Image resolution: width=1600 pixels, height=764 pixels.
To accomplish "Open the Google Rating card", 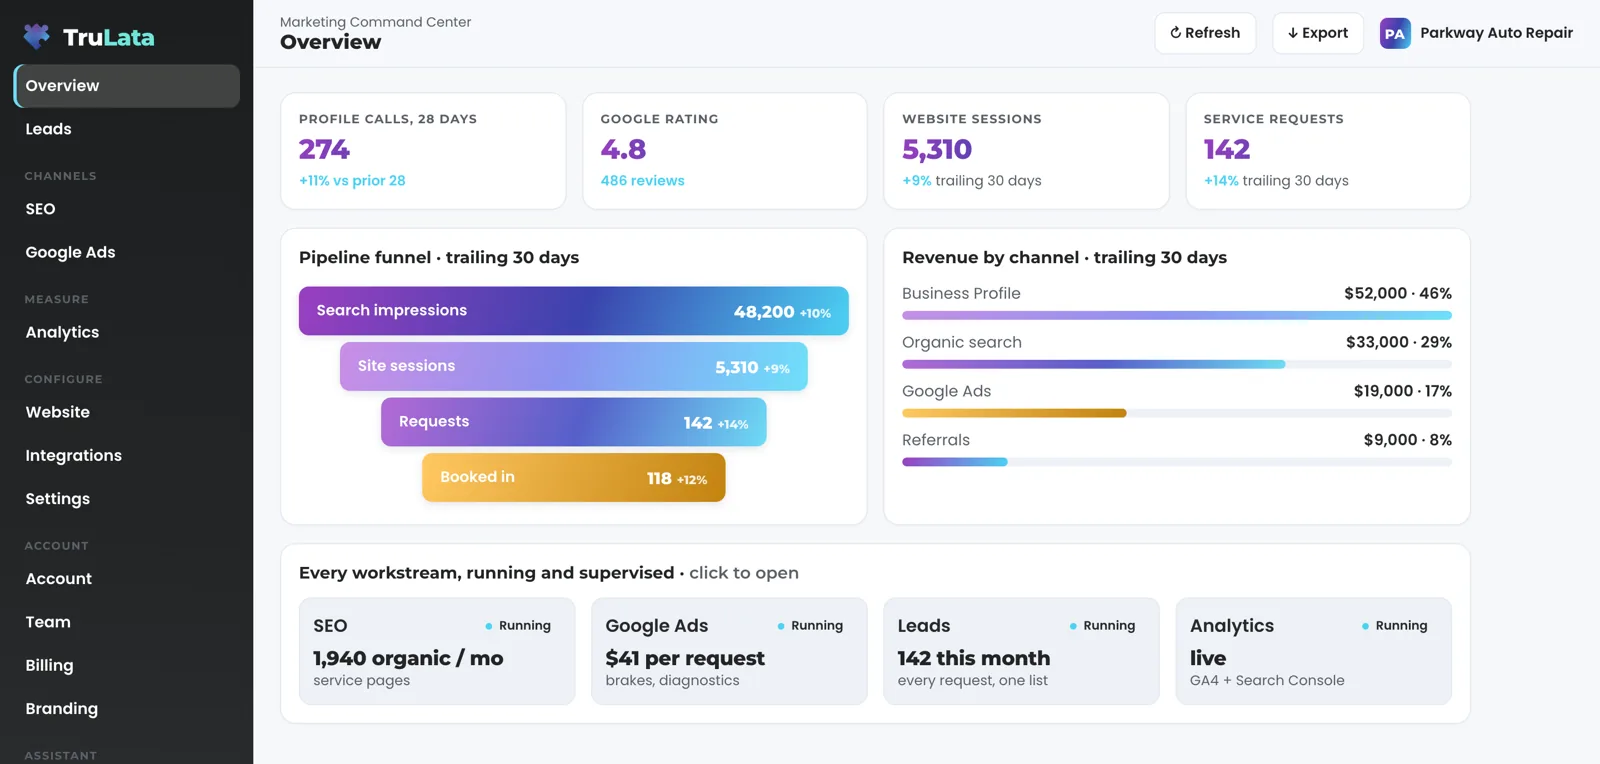I will click(x=725, y=151).
